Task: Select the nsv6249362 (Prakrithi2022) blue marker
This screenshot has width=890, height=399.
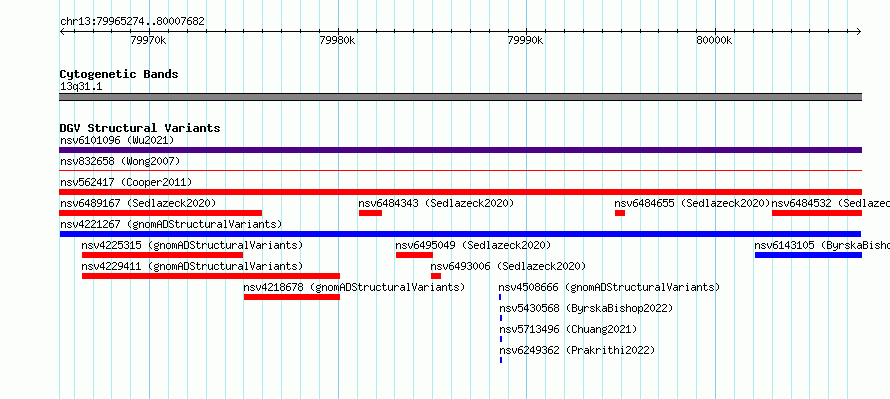Action: [501, 360]
